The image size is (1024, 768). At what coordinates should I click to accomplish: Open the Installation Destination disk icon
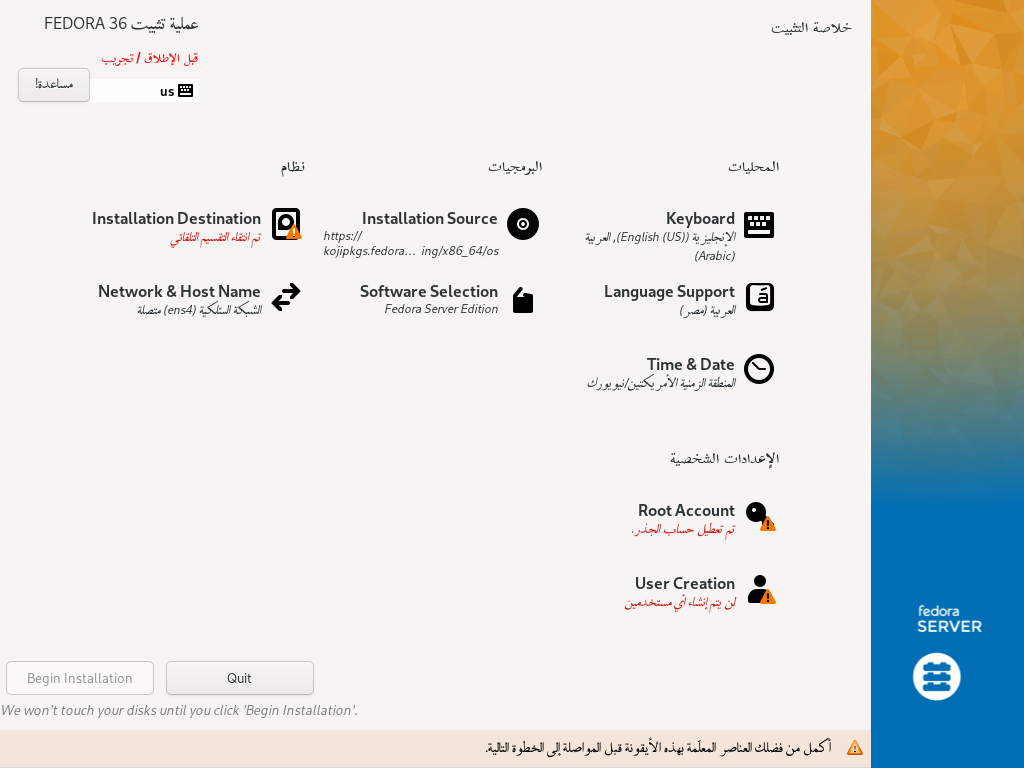286,224
